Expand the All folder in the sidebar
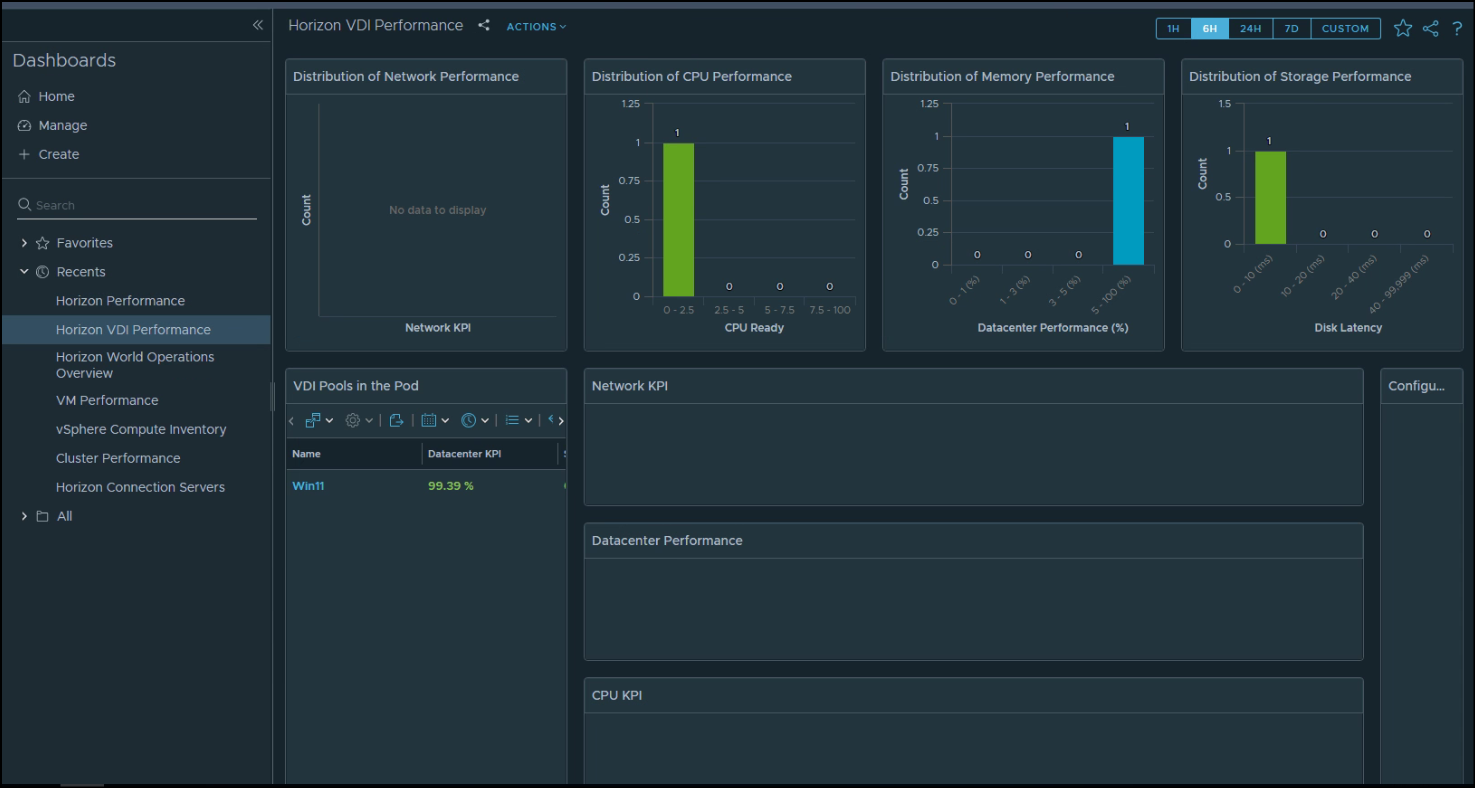The width and height of the screenshot is (1475, 788). (x=24, y=516)
